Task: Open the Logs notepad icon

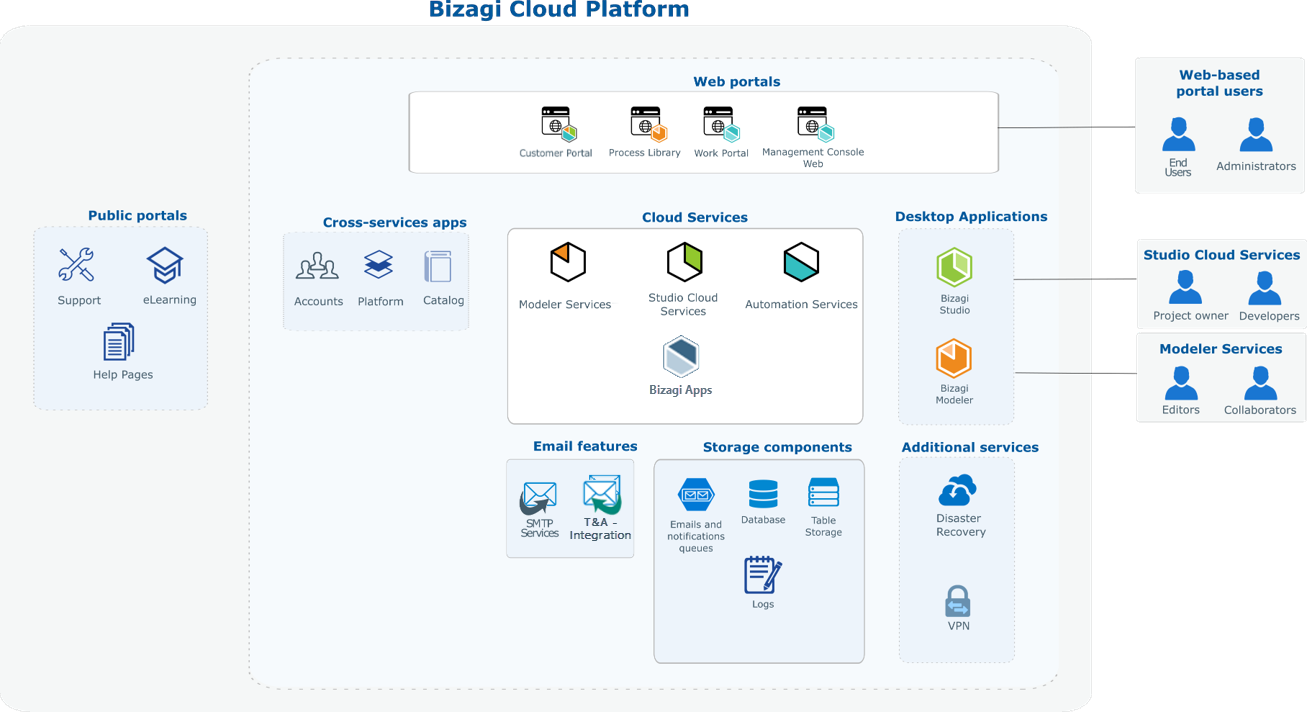Action: (762, 575)
